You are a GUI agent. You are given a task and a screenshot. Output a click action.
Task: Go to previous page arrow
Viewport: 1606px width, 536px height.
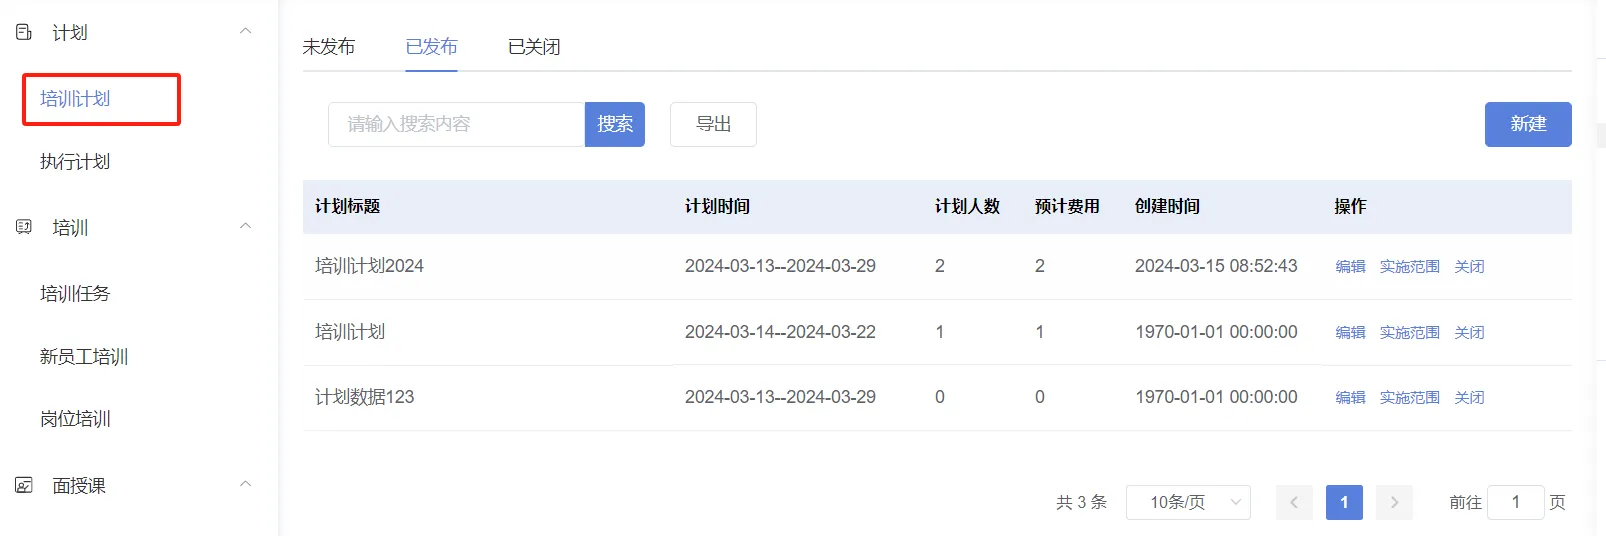(1294, 502)
